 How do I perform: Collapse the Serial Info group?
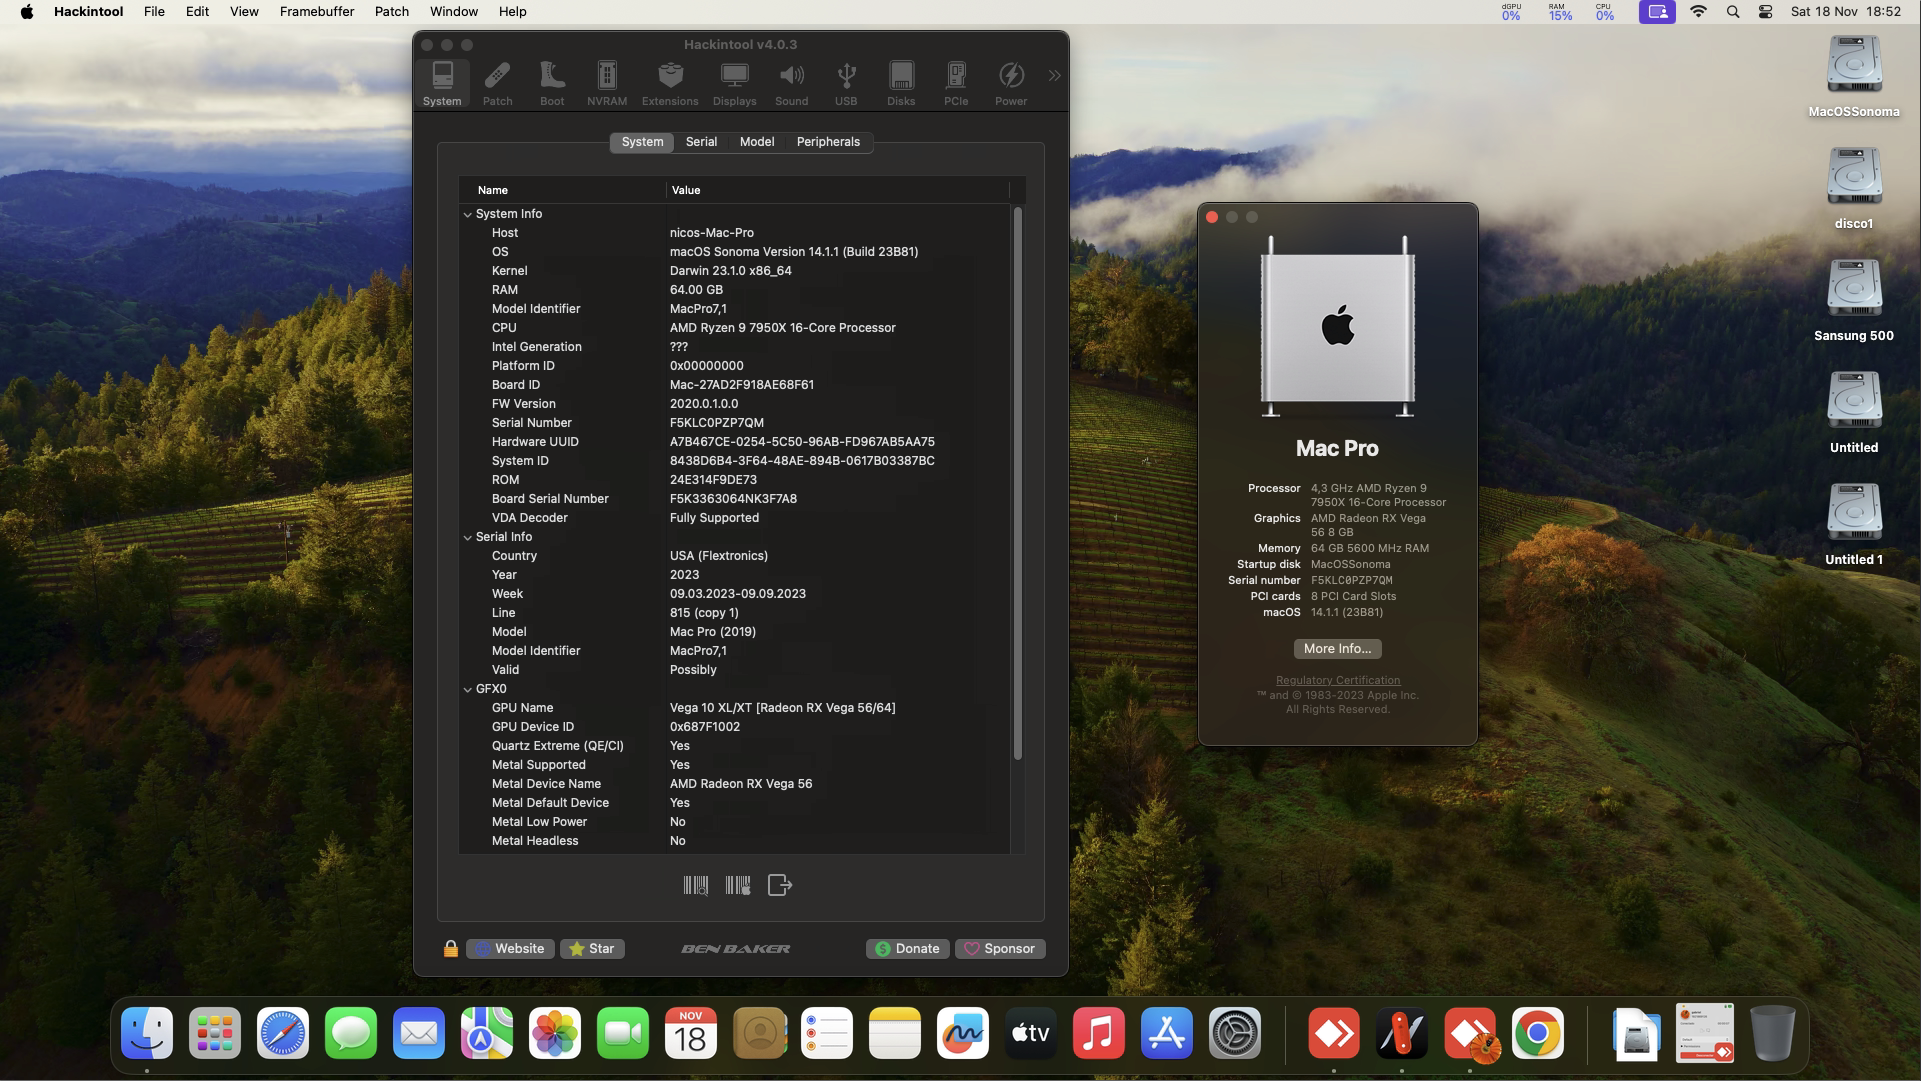click(467, 537)
